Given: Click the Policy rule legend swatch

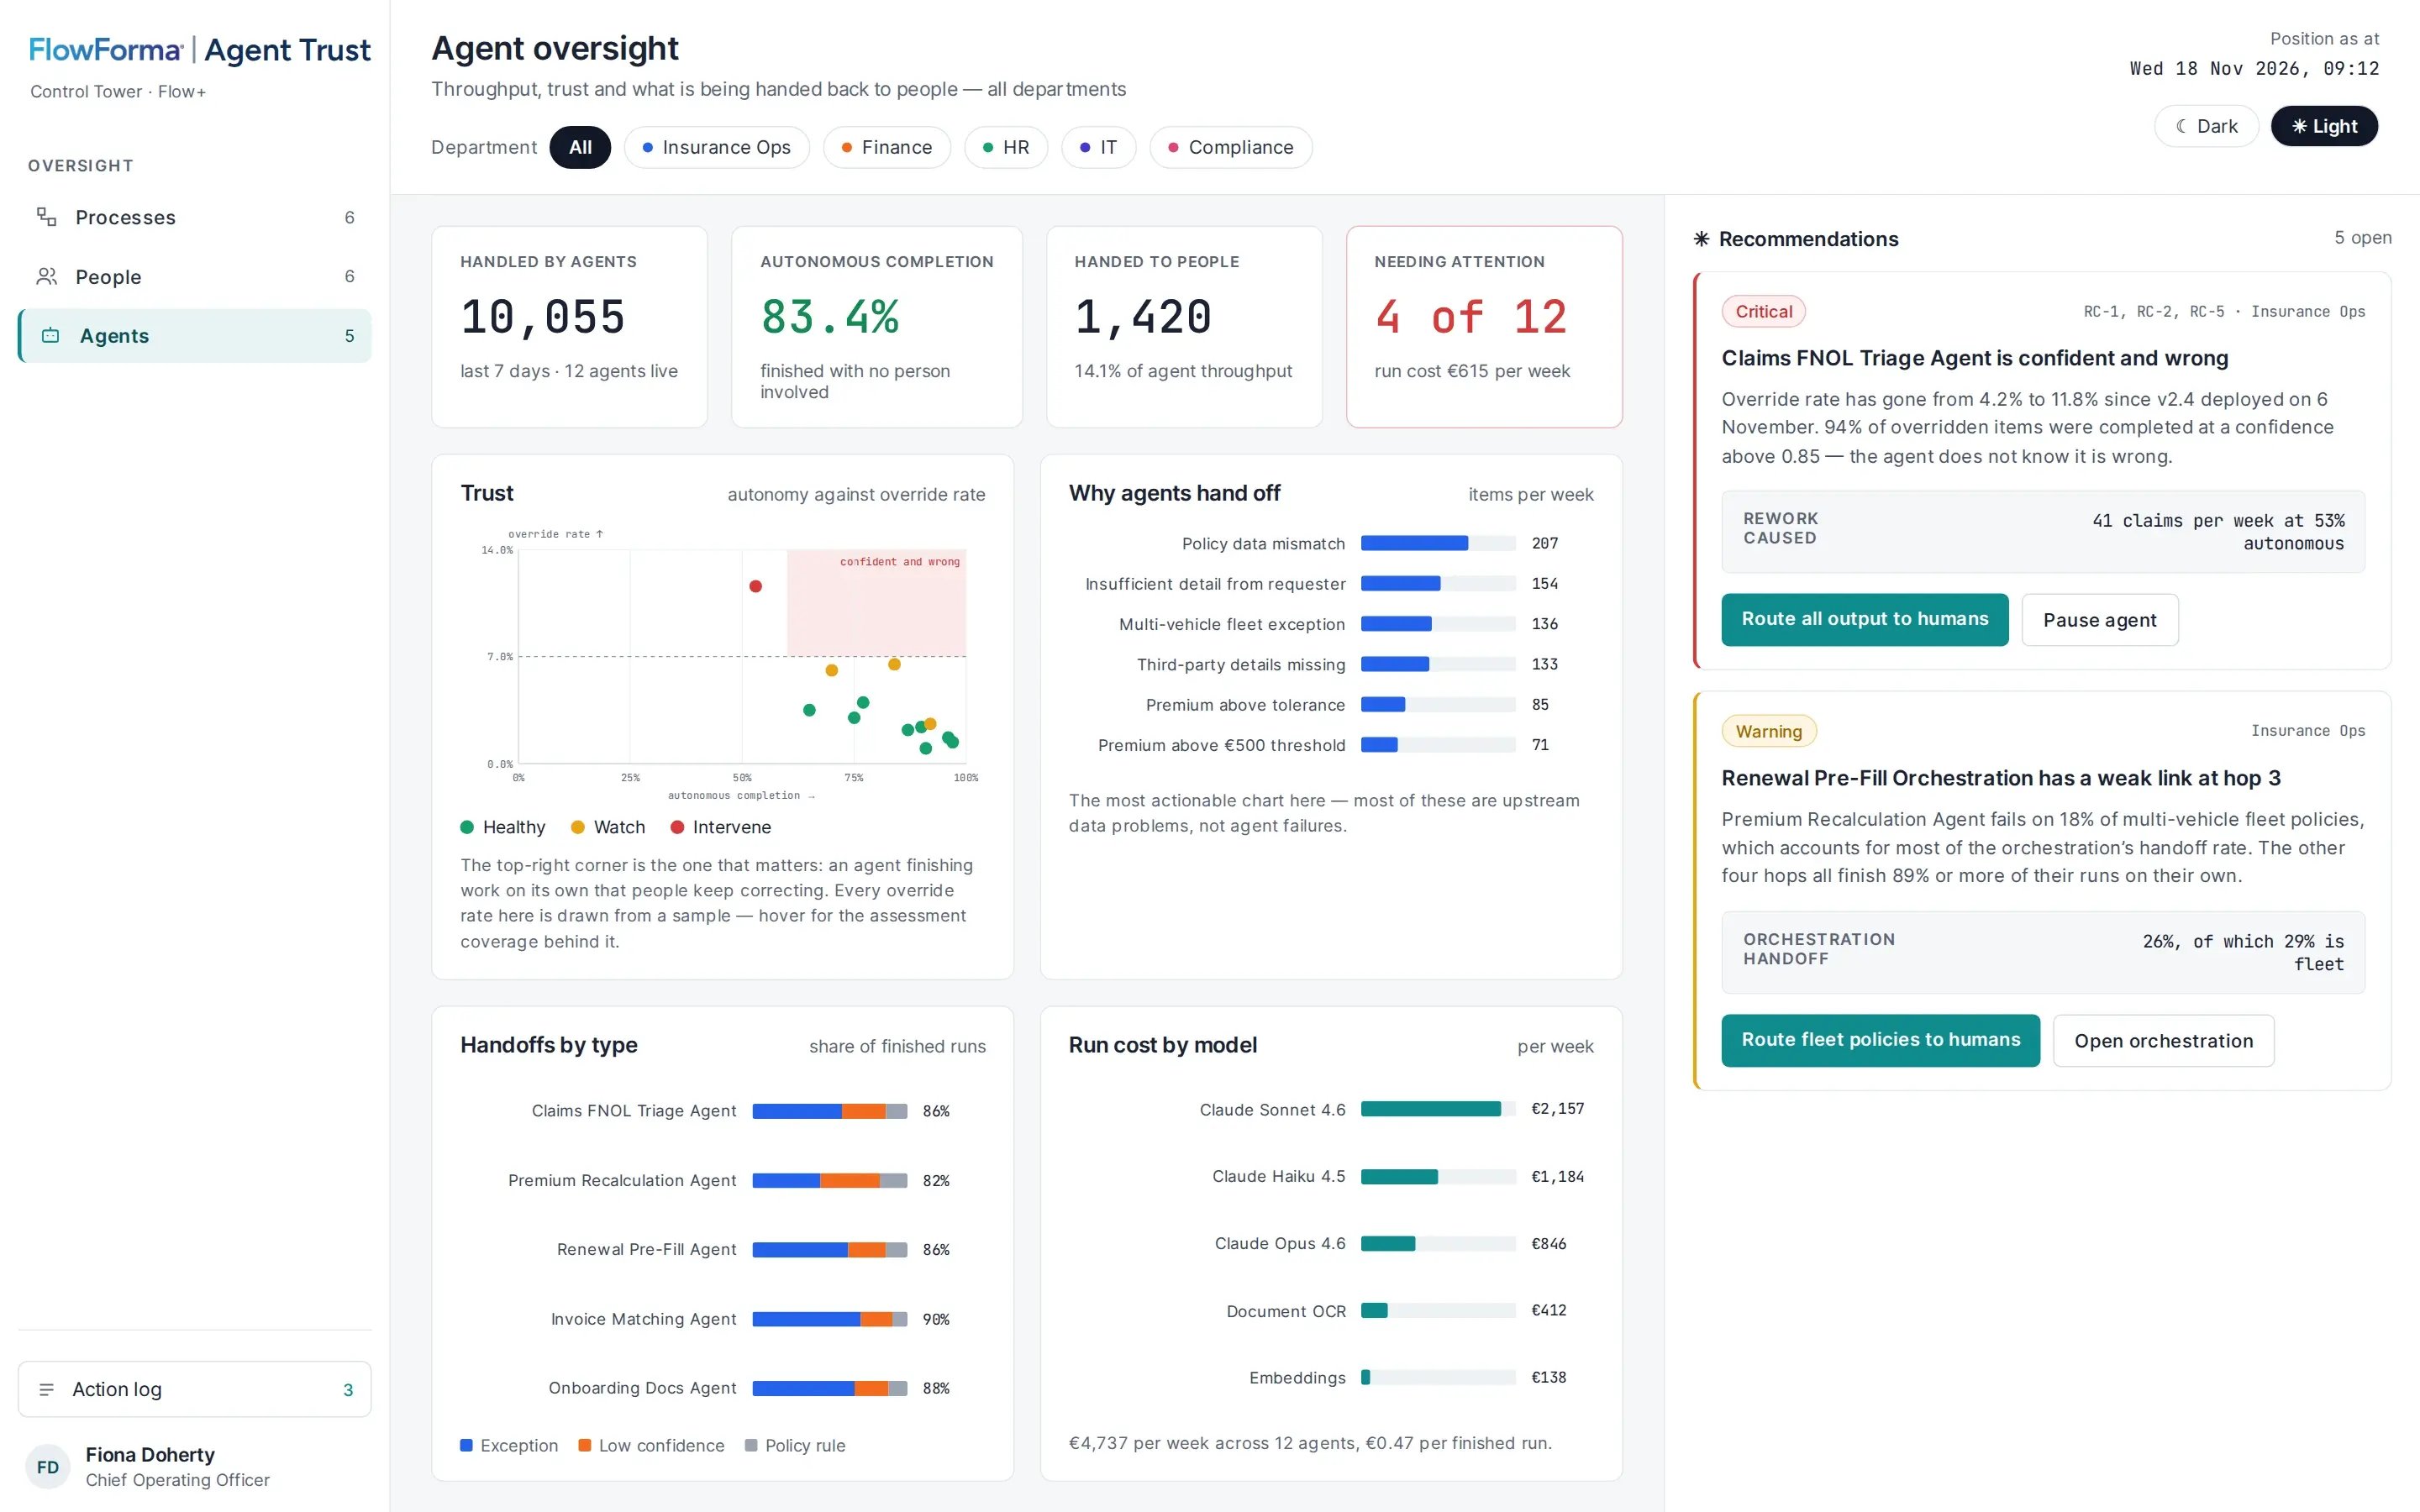Looking at the screenshot, I should tap(751, 1445).
